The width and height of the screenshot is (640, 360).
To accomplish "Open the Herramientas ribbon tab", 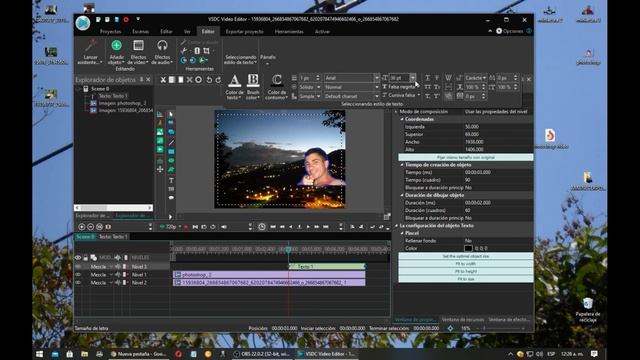I will click(289, 31).
